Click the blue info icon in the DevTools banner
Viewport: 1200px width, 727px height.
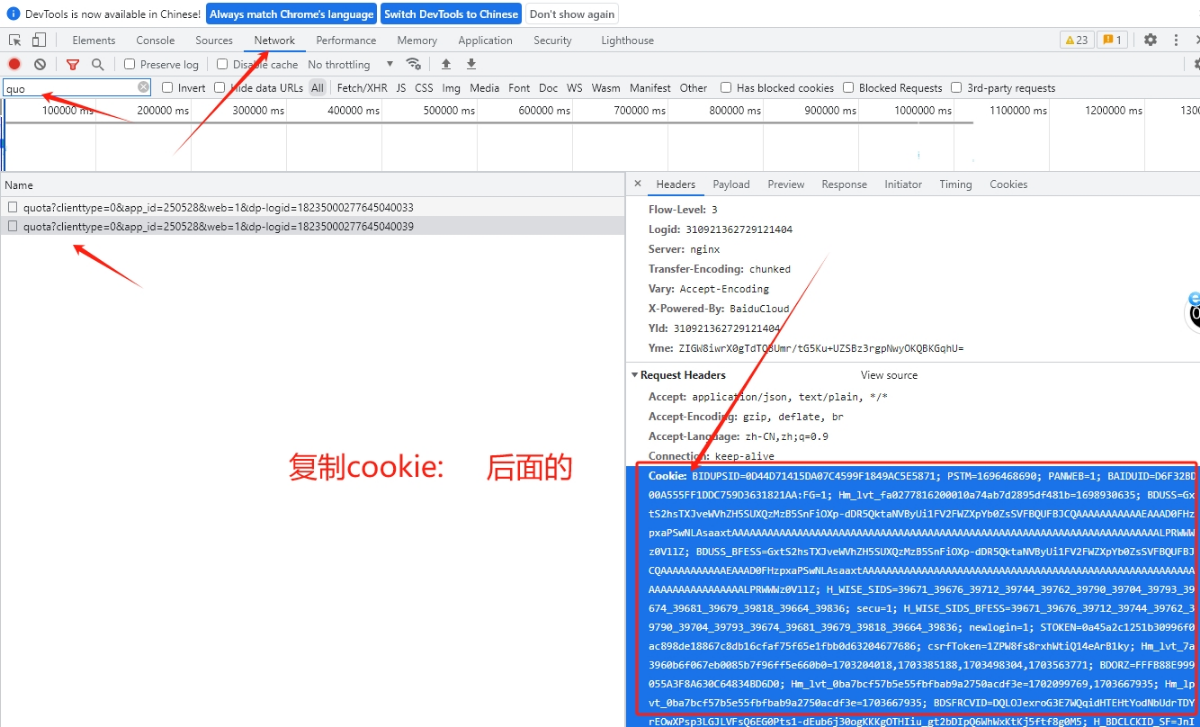click(14, 14)
